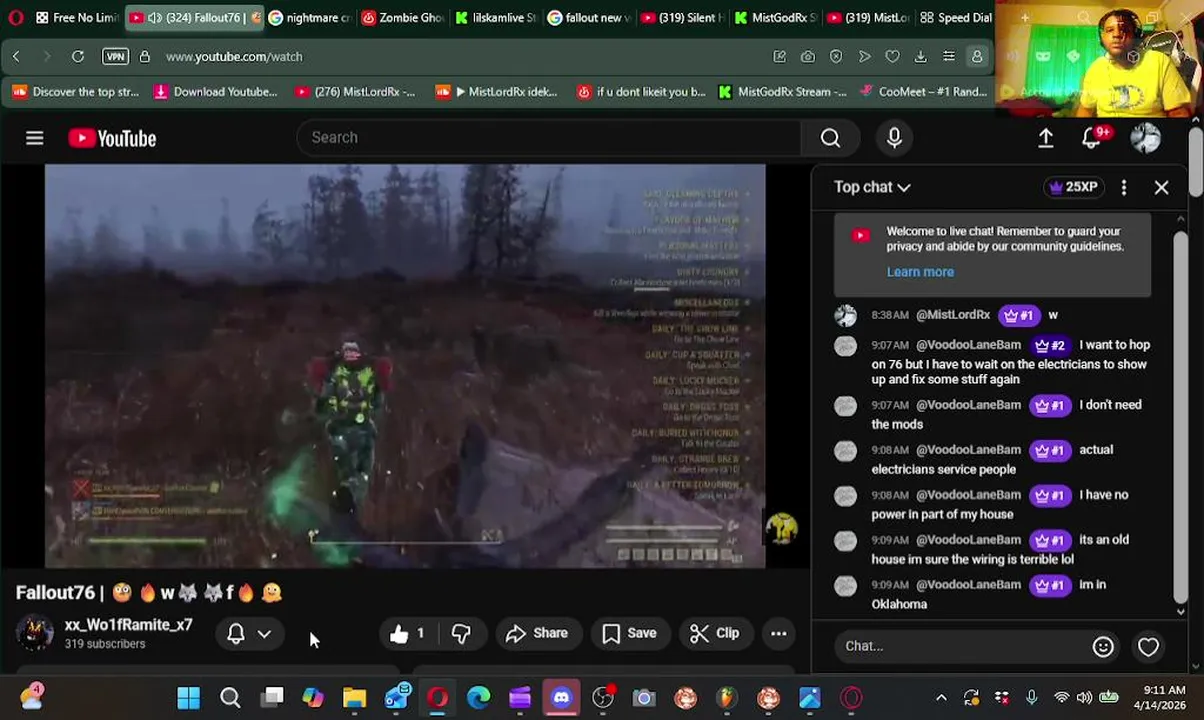Viewport: 1204px width, 720px height.
Task: Open the Download Youtube bookmark
Action: point(215,92)
